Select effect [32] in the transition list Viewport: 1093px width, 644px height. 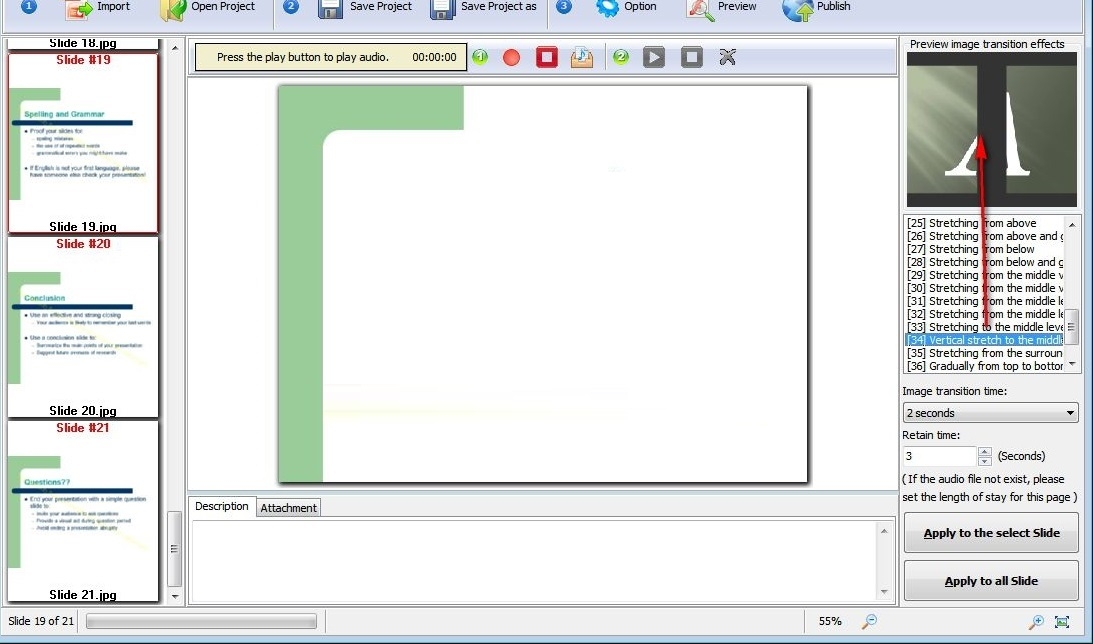[x=984, y=314]
